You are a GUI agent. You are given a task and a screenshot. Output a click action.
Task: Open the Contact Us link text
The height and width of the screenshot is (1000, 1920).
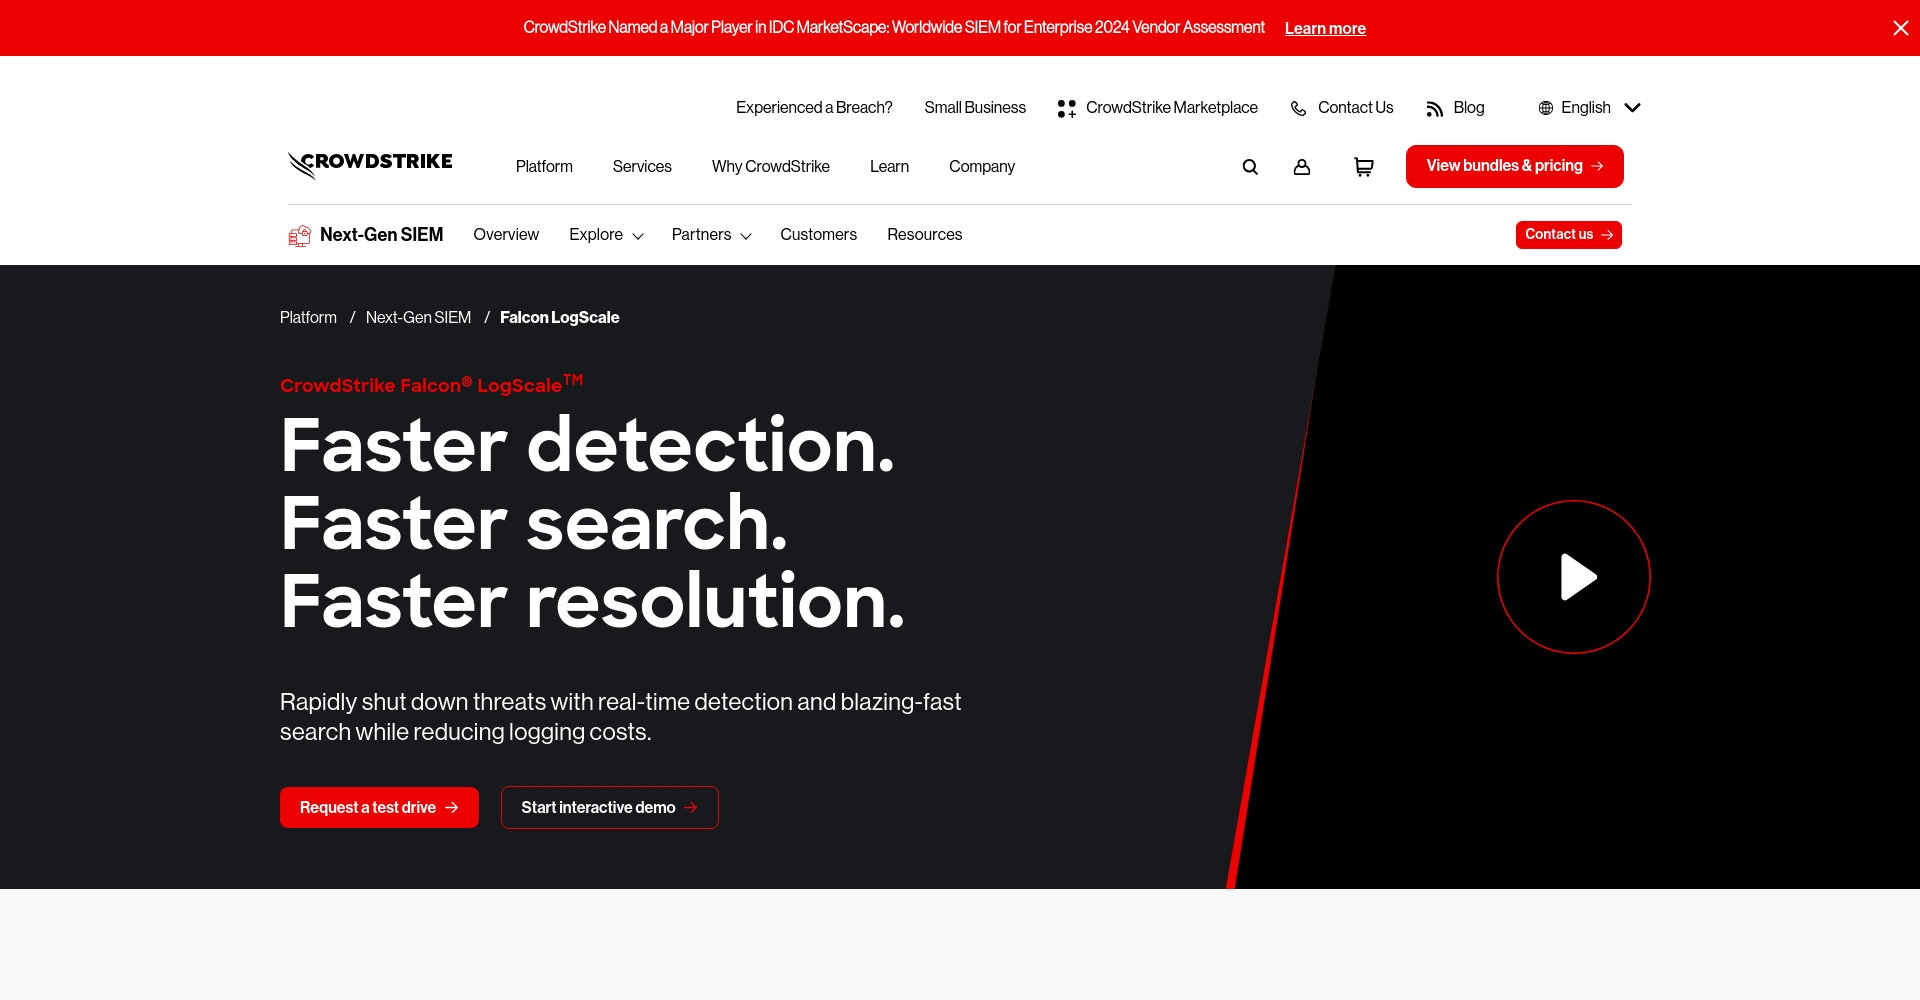[1355, 108]
